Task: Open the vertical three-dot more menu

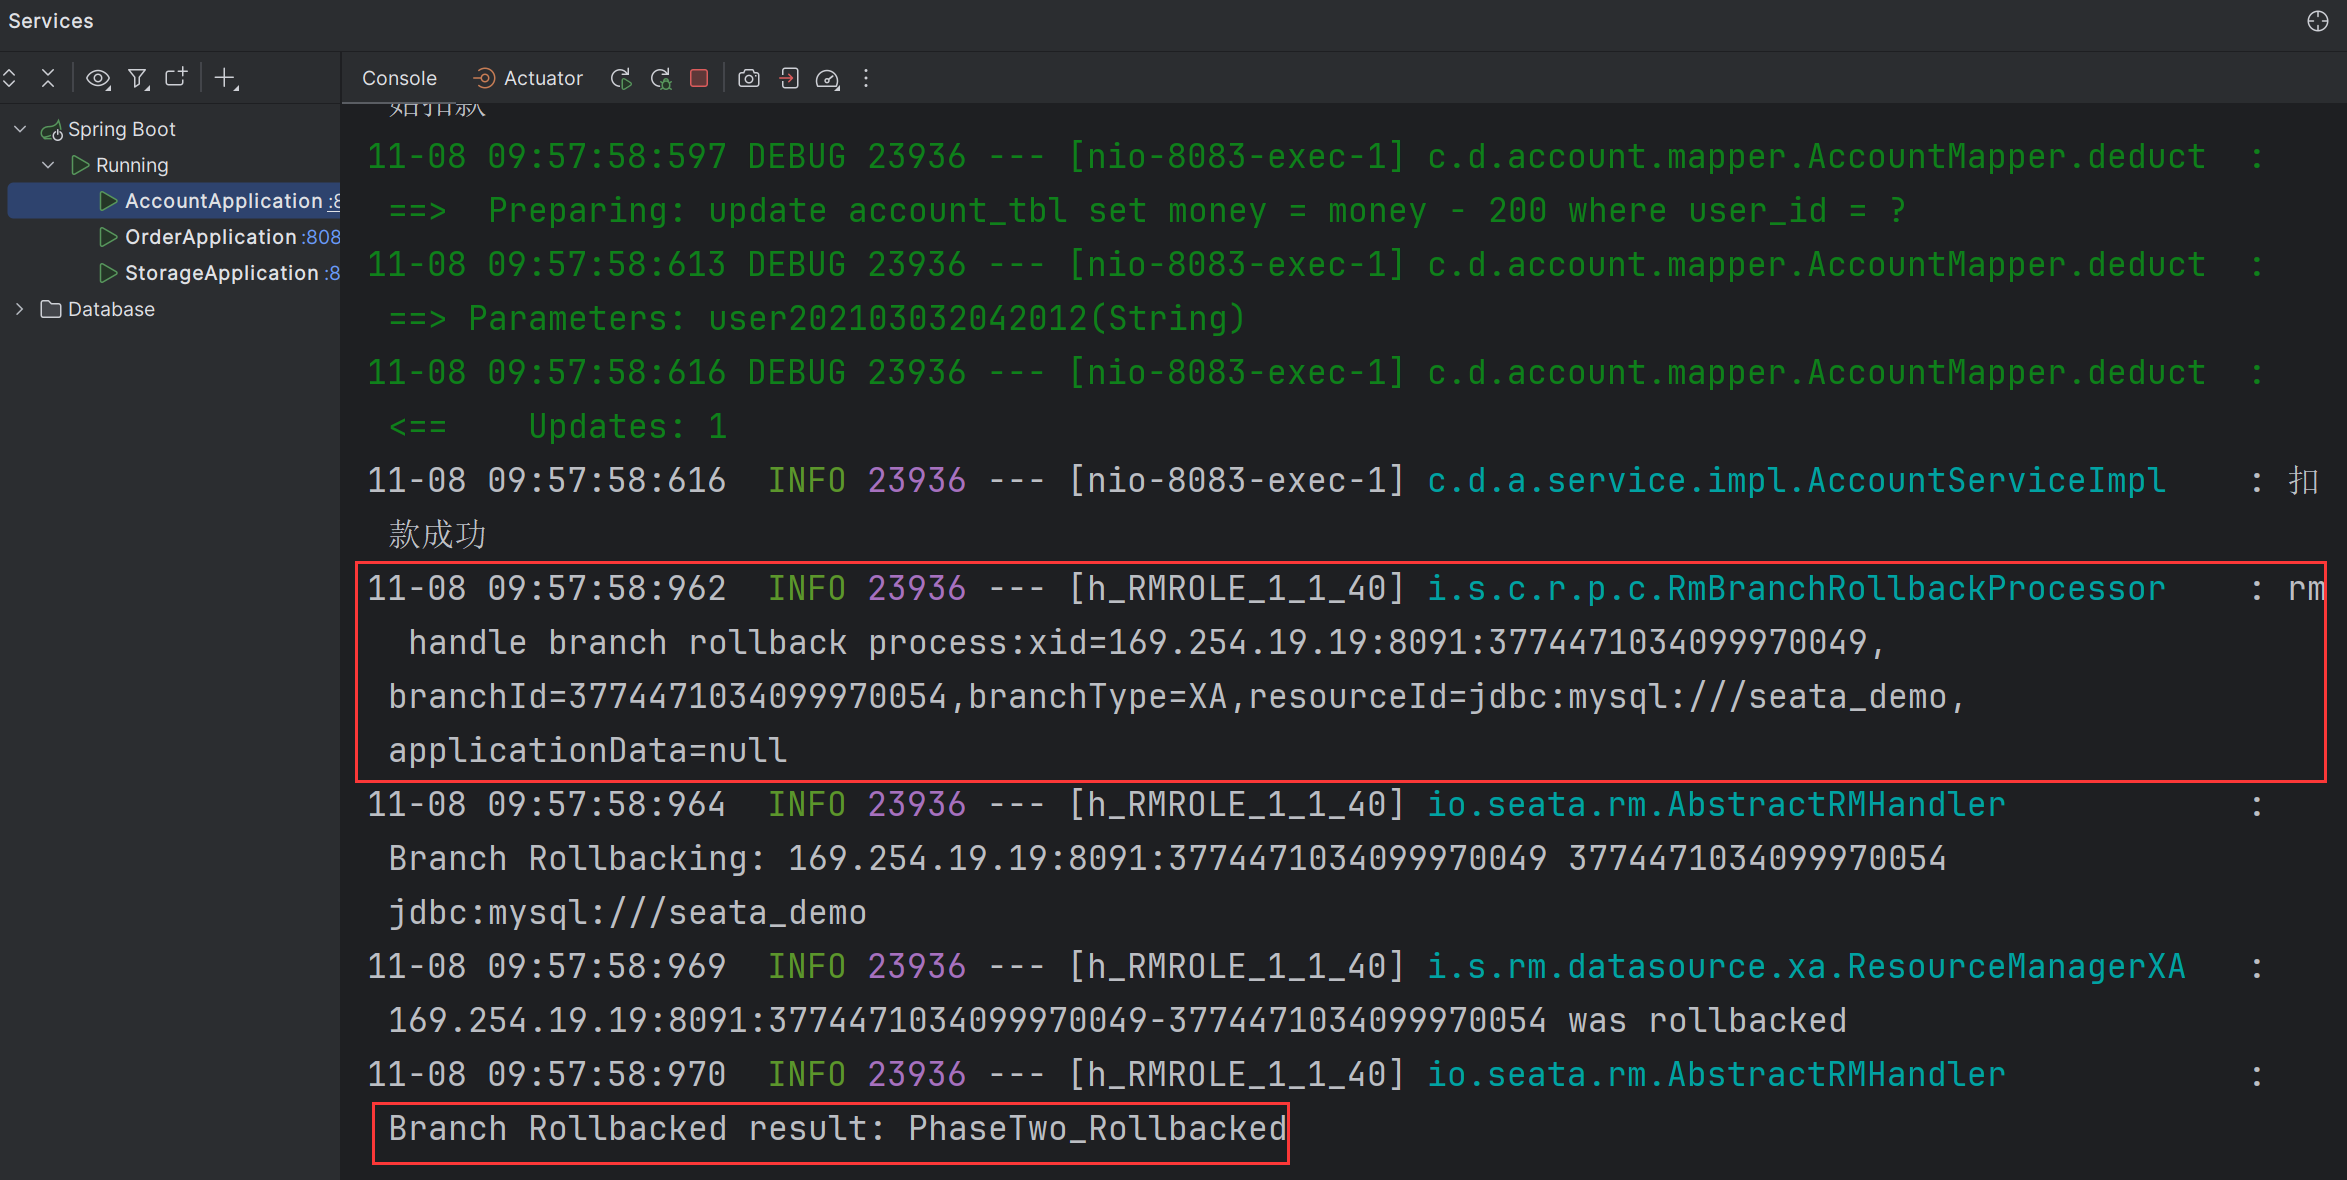Action: pyautogui.click(x=866, y=78)
